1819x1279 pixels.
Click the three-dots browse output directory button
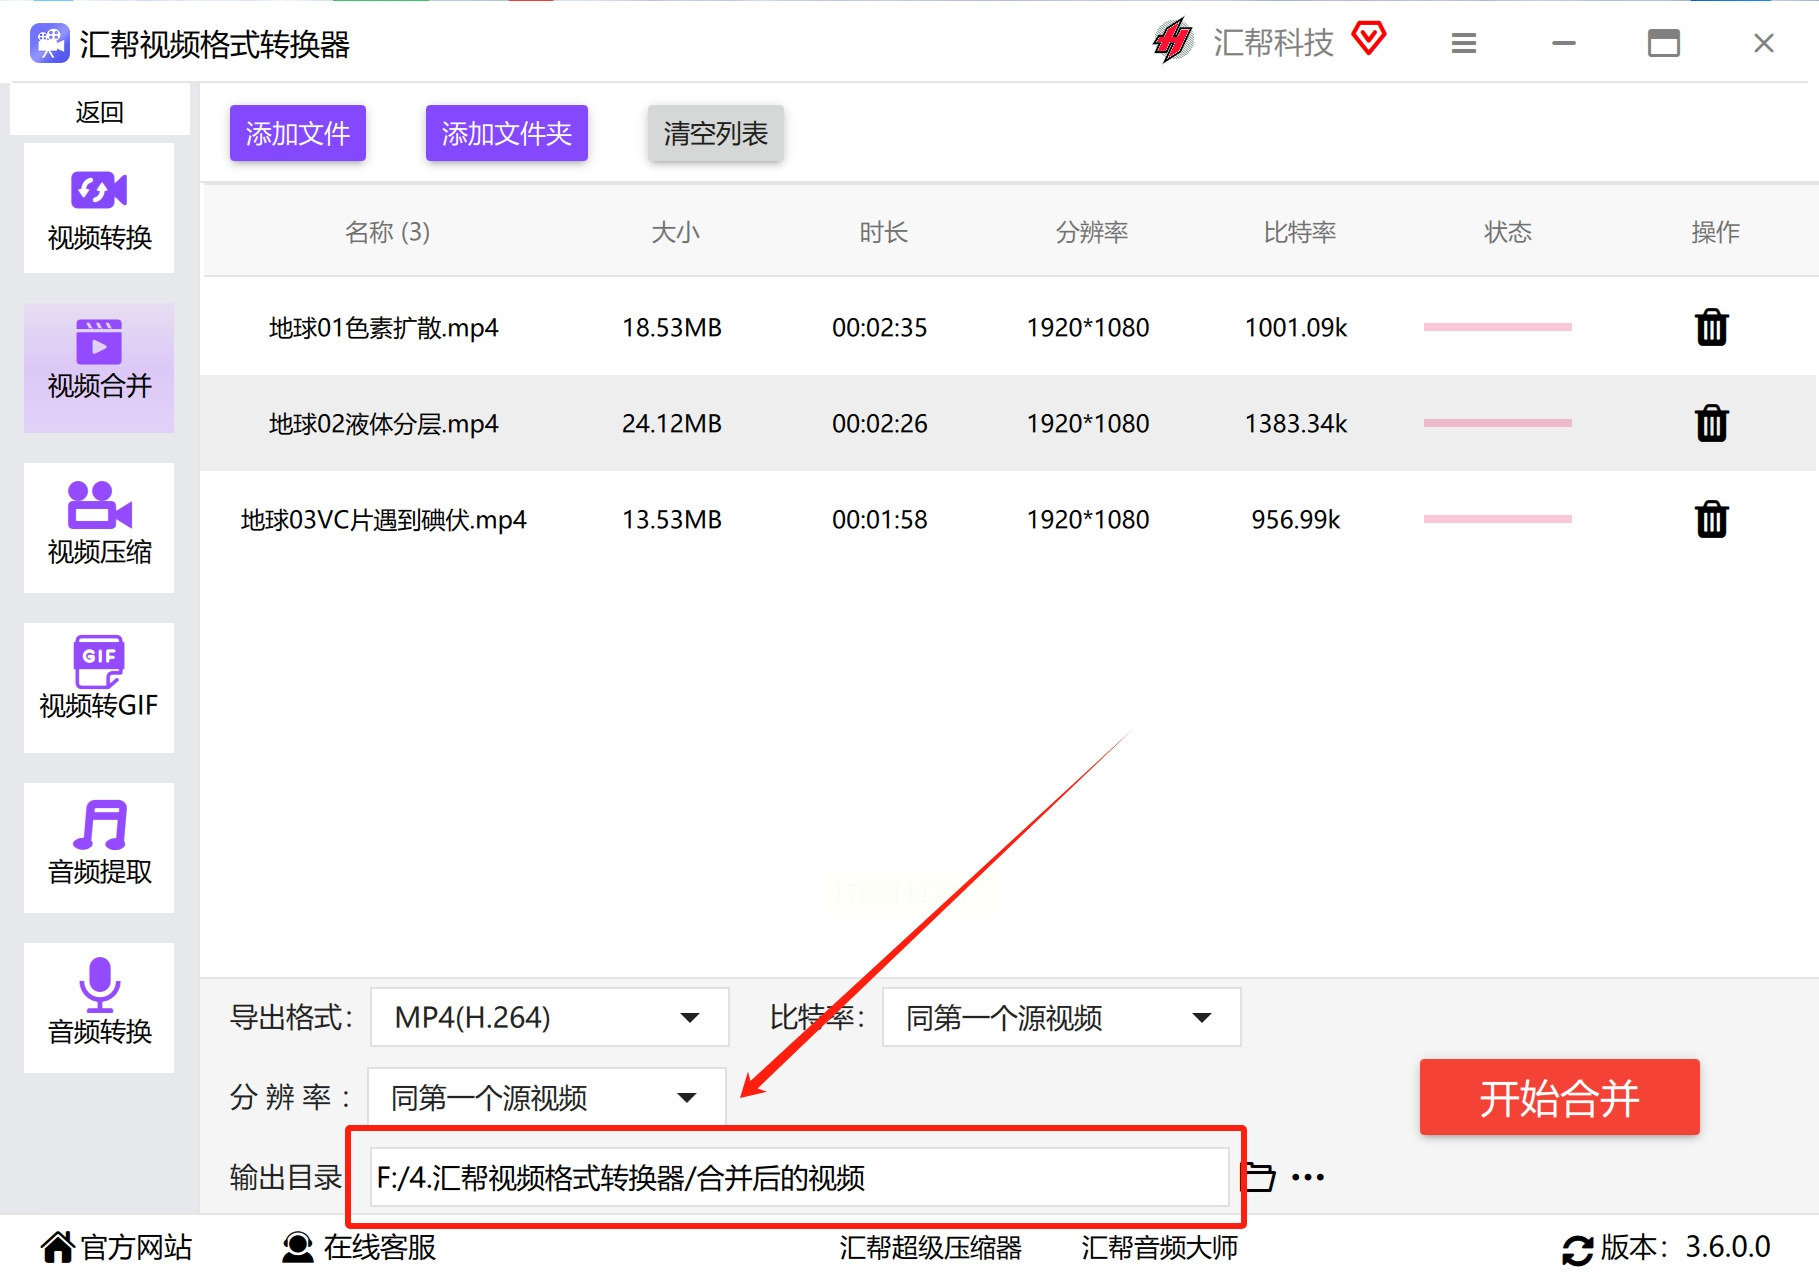click(x=1307, y=1177)
